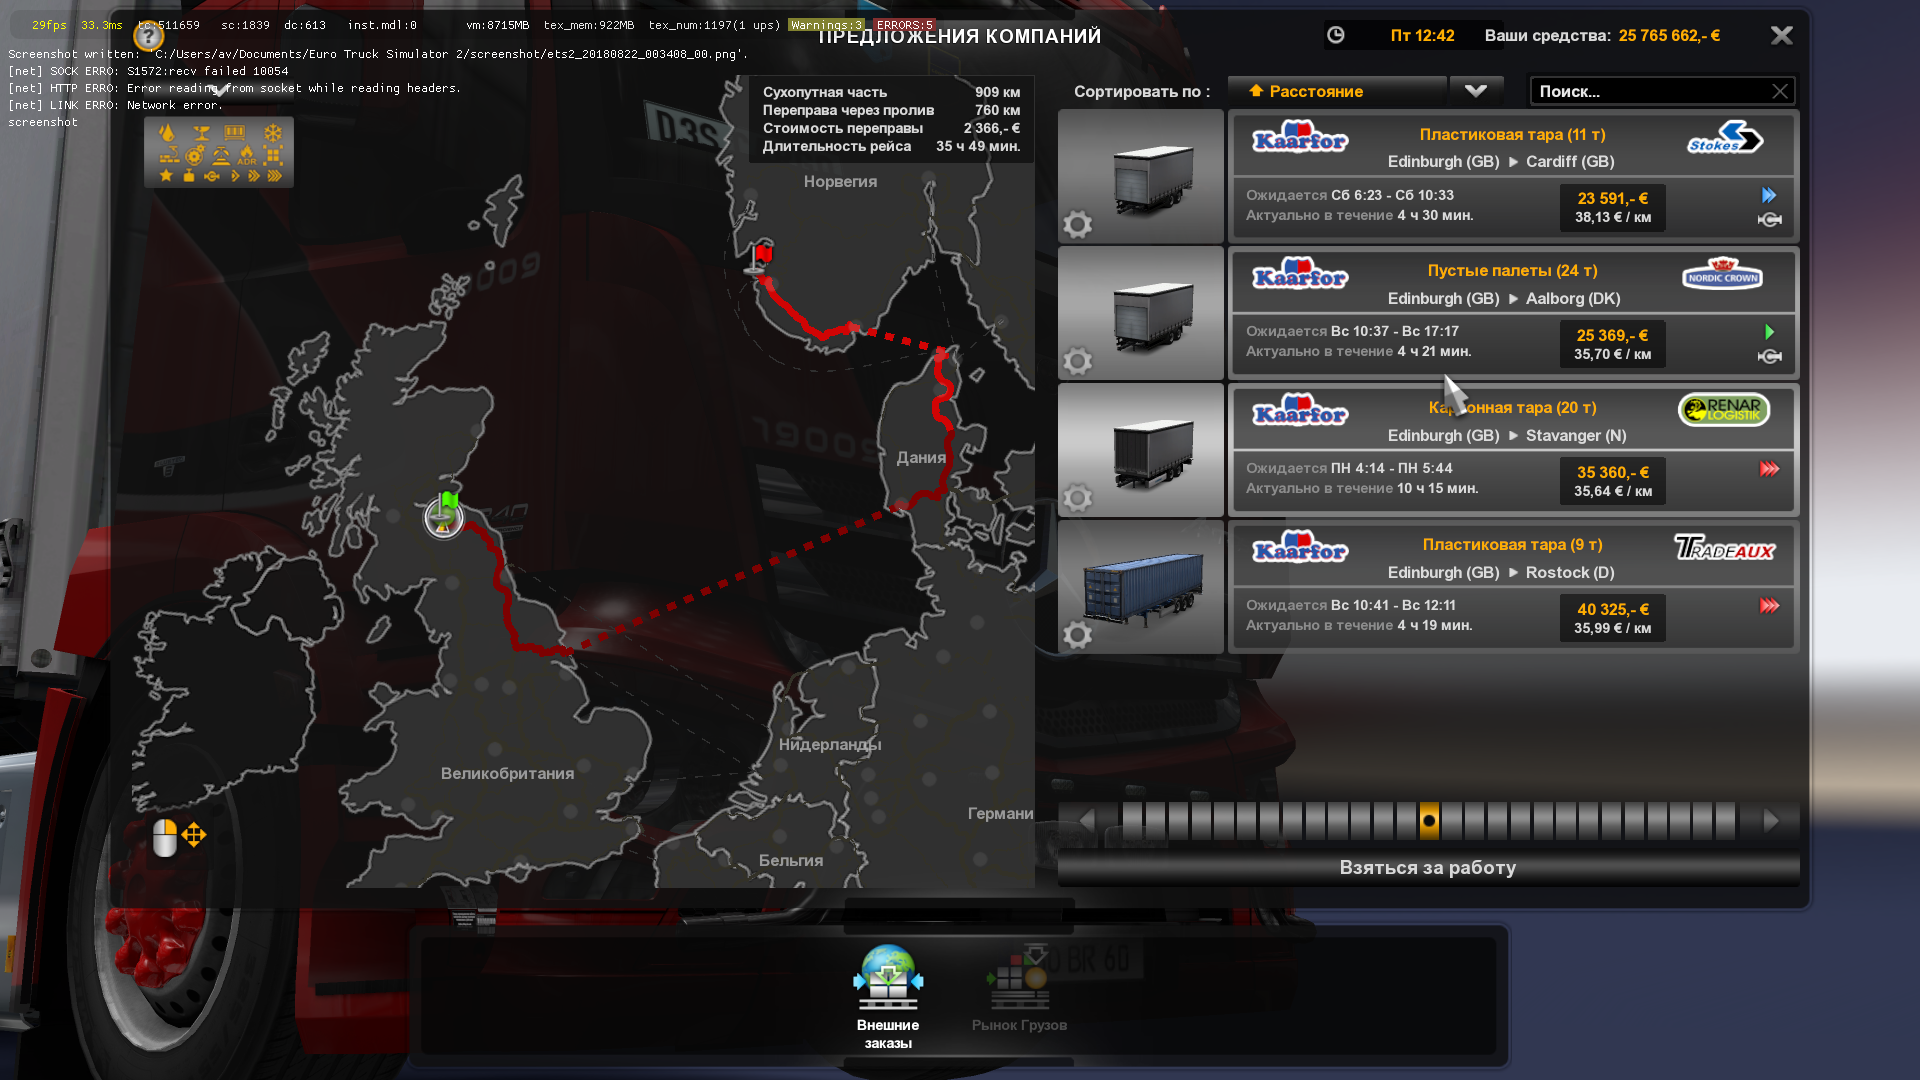Click the highlighted current page marker

click(x=1429, y=821)
